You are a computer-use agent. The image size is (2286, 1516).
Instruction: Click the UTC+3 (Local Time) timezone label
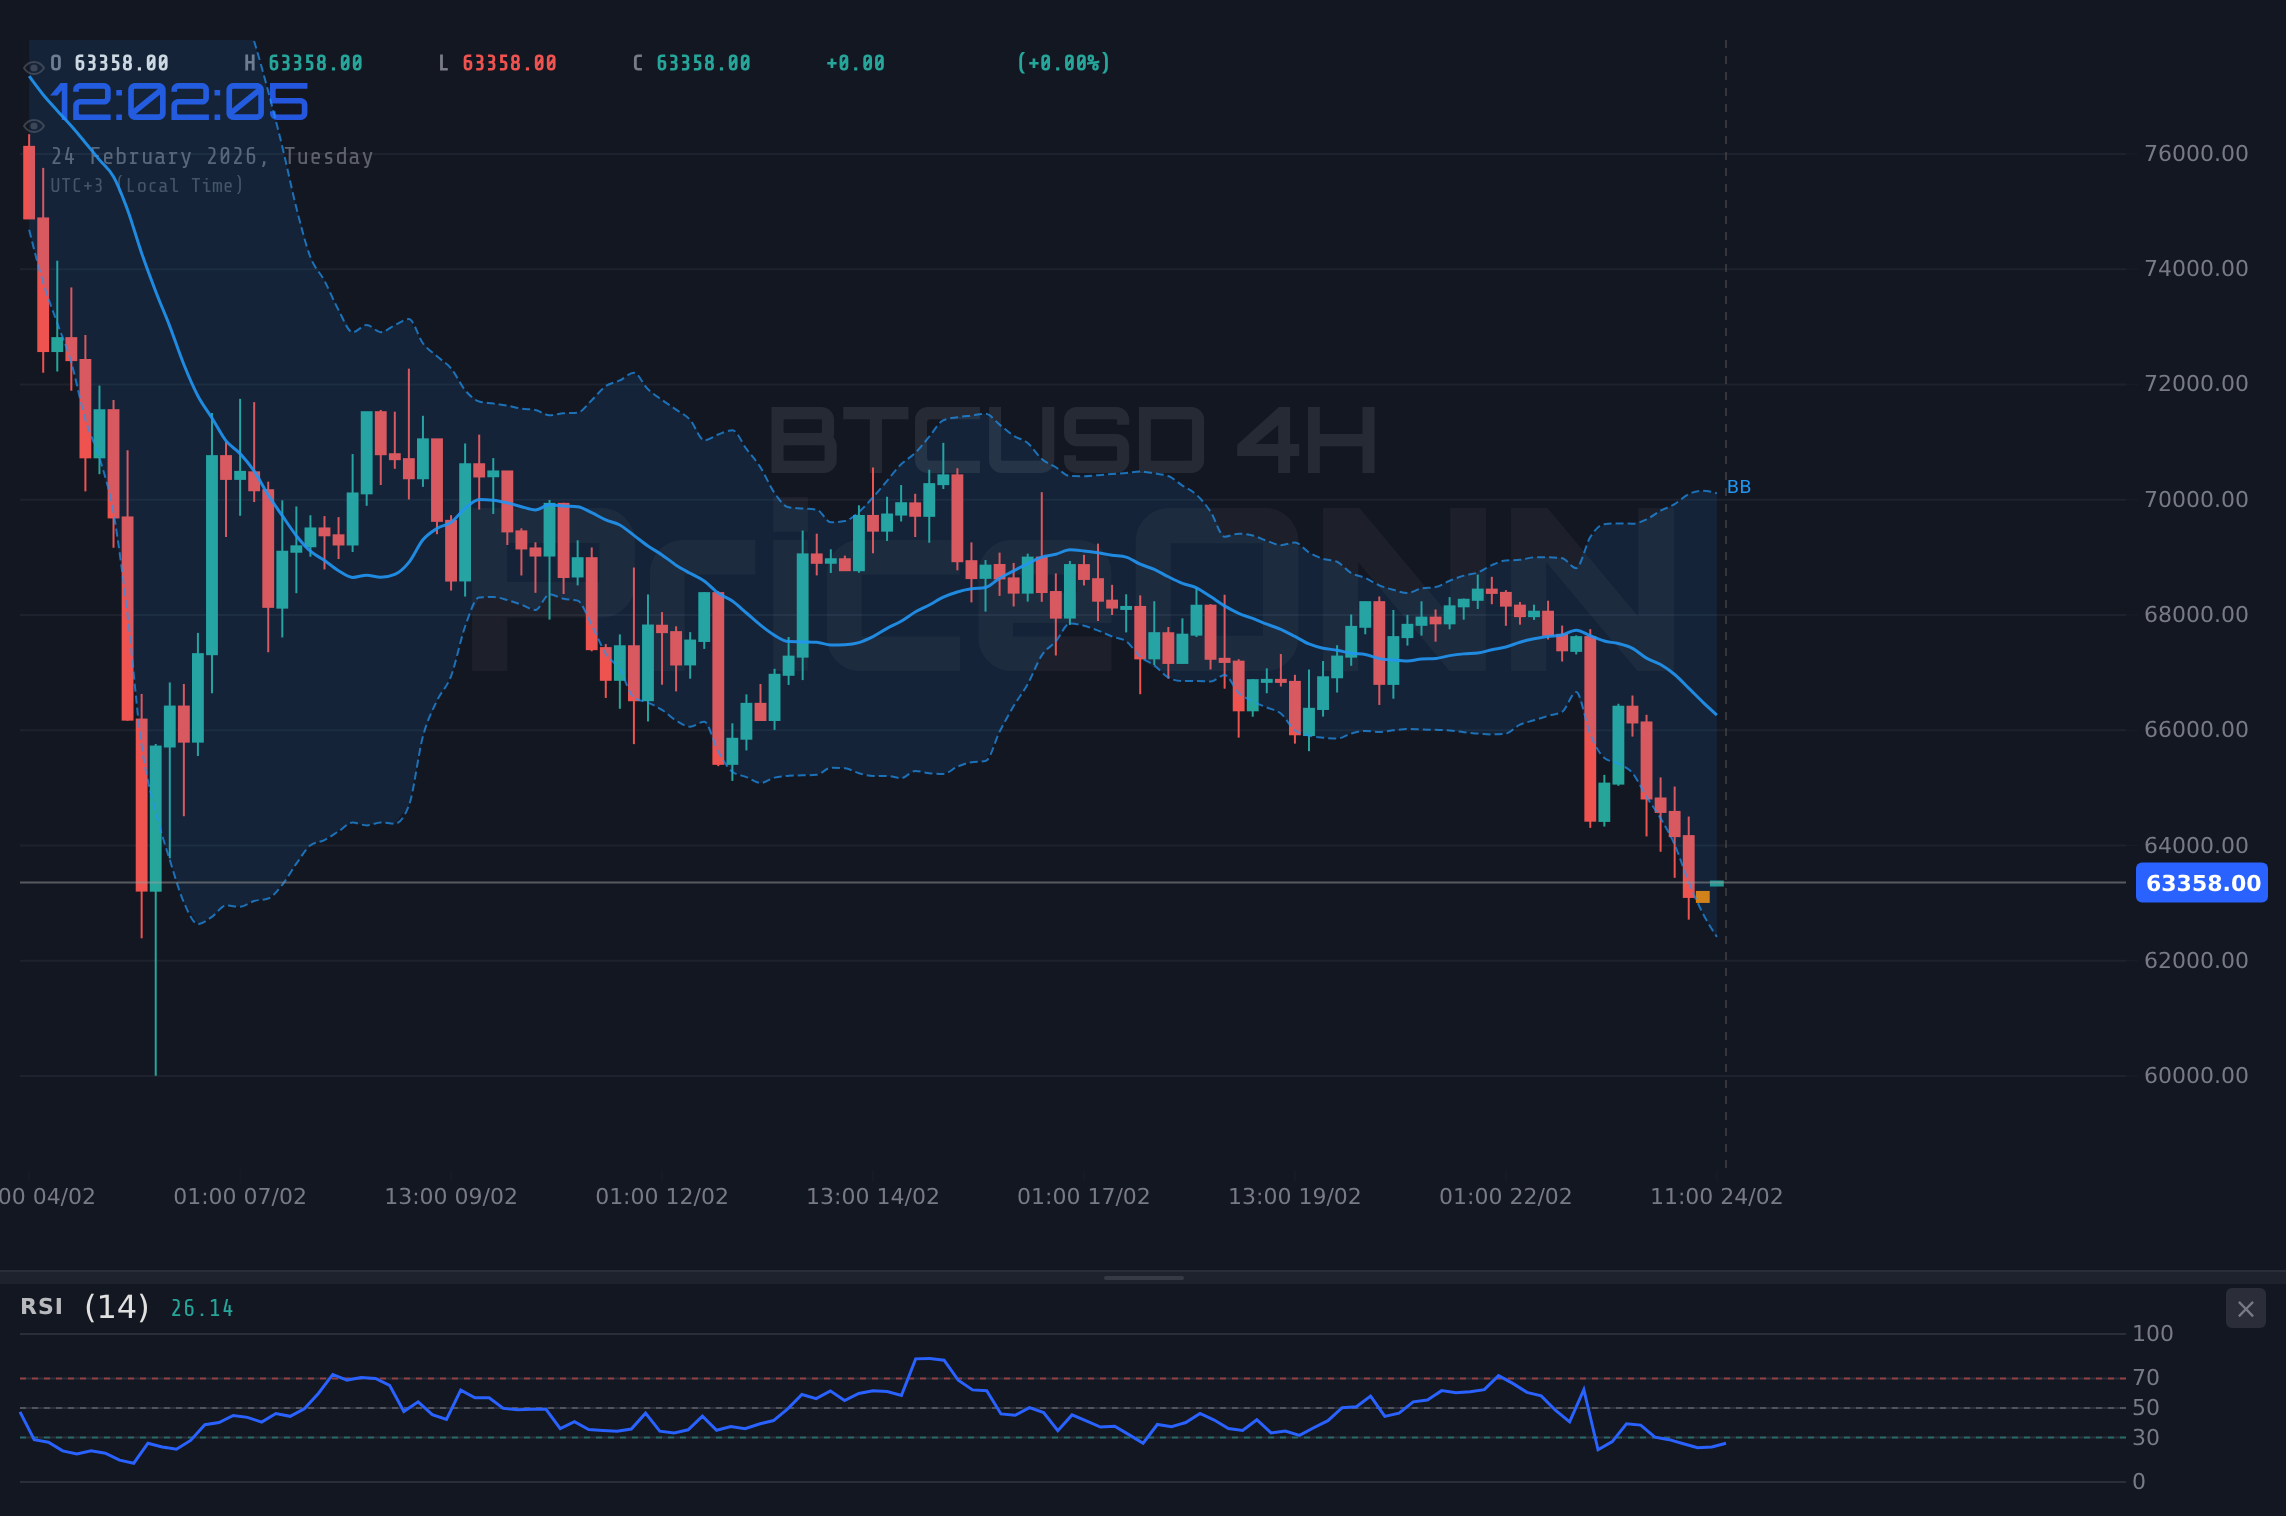pyautogui.click(x=146, y=185)
